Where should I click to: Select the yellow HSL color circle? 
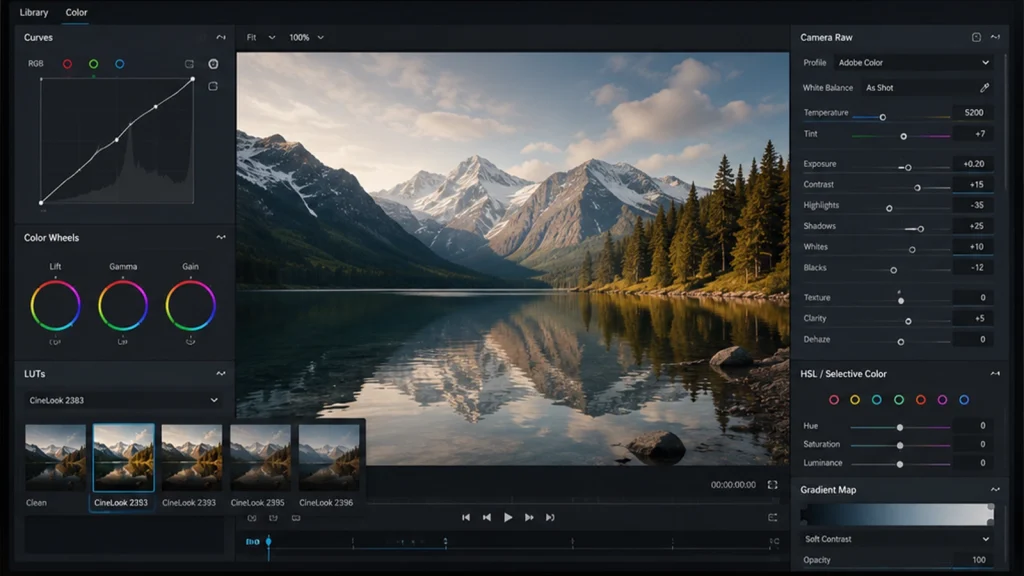pos(855,400)
